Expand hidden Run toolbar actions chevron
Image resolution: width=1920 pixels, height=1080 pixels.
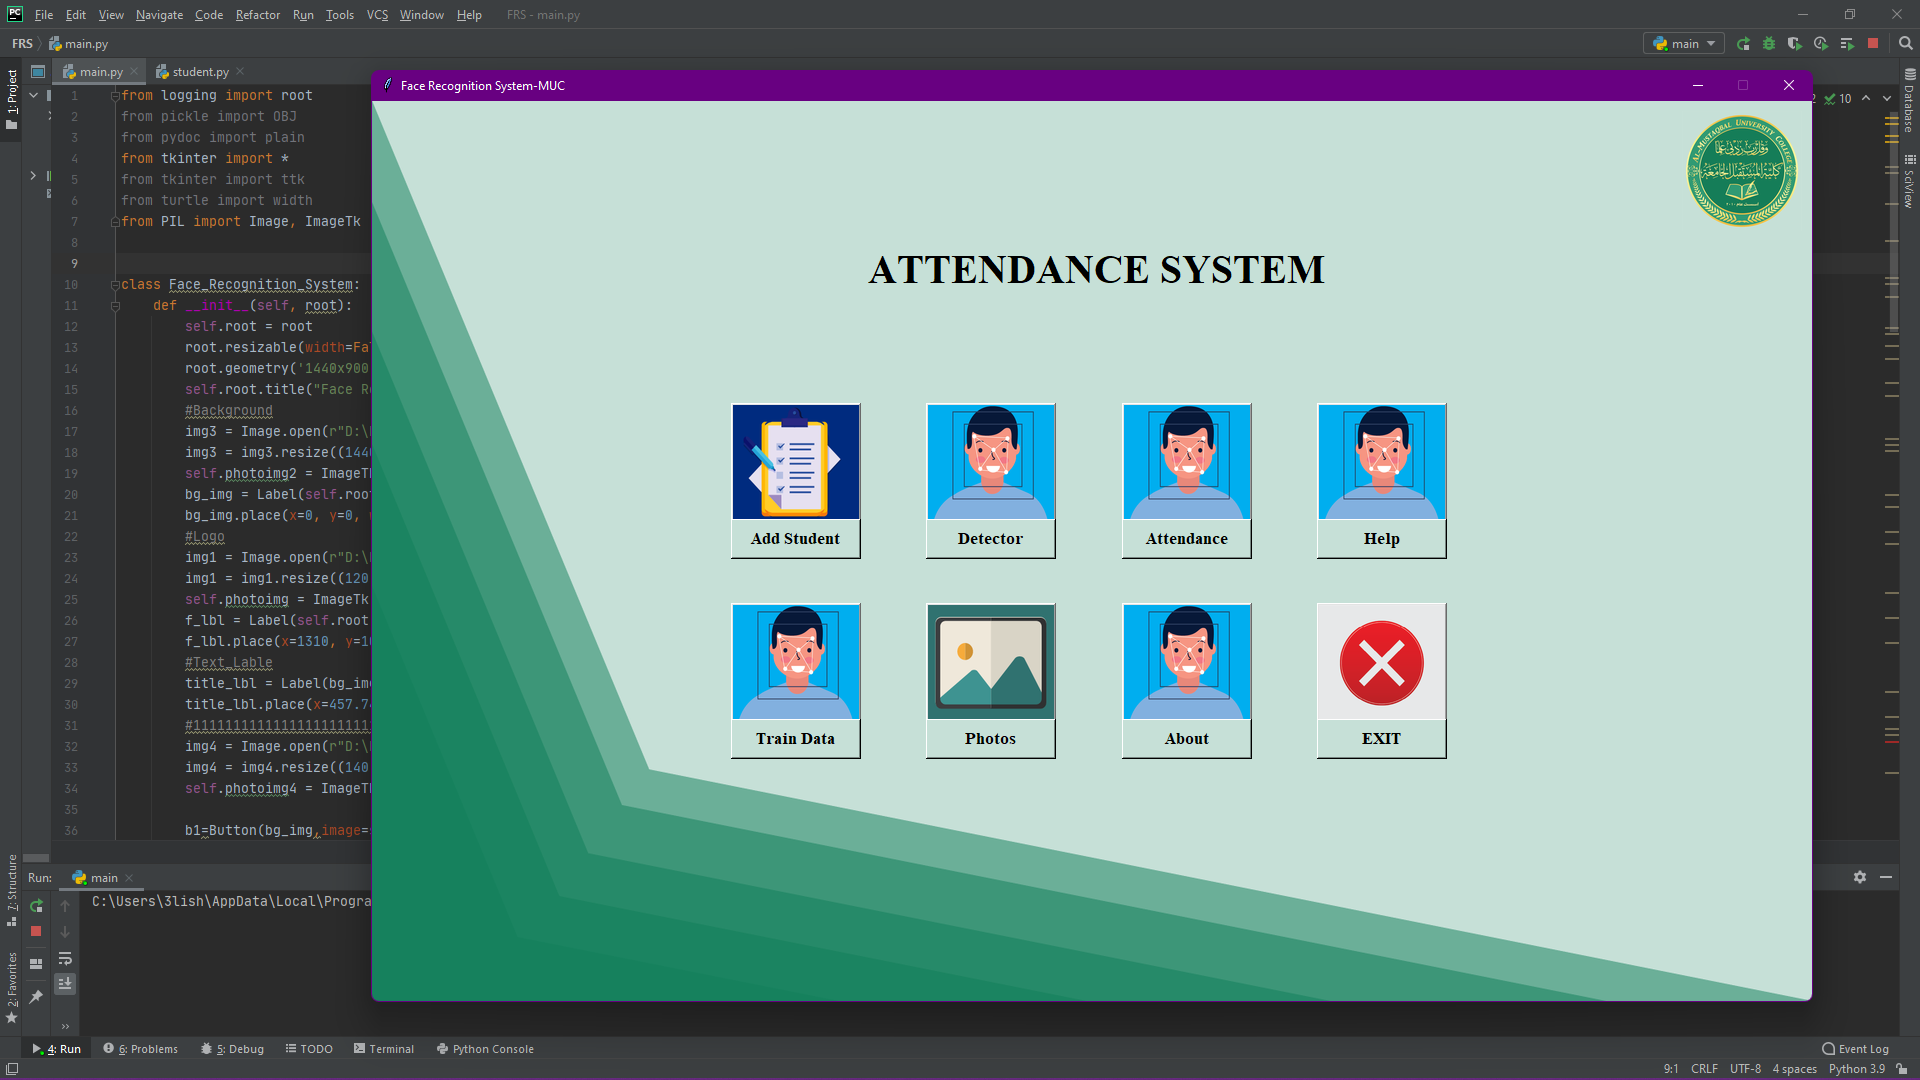tap(65, 1026)
